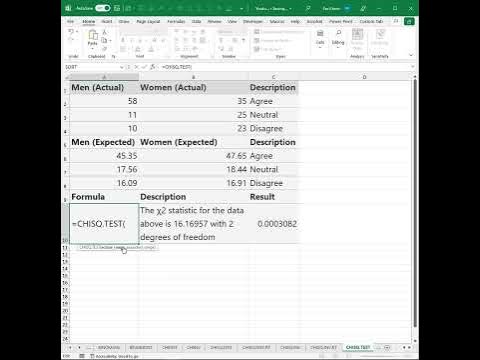Image resolution: width=480 pixels, height=360 pixels.
Task: Expand the Paste options arrow
Action: (93, 49)
